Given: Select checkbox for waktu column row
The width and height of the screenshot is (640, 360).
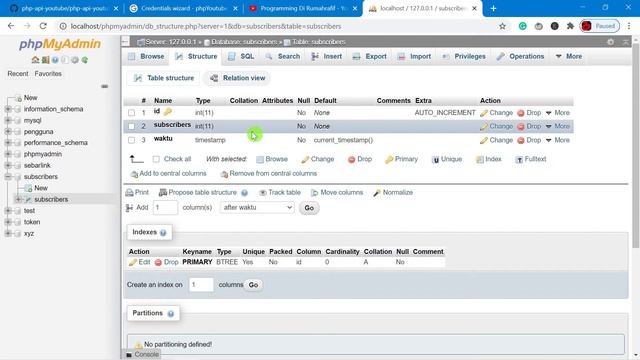Looking at the screenshot, I should click(131, 140).
